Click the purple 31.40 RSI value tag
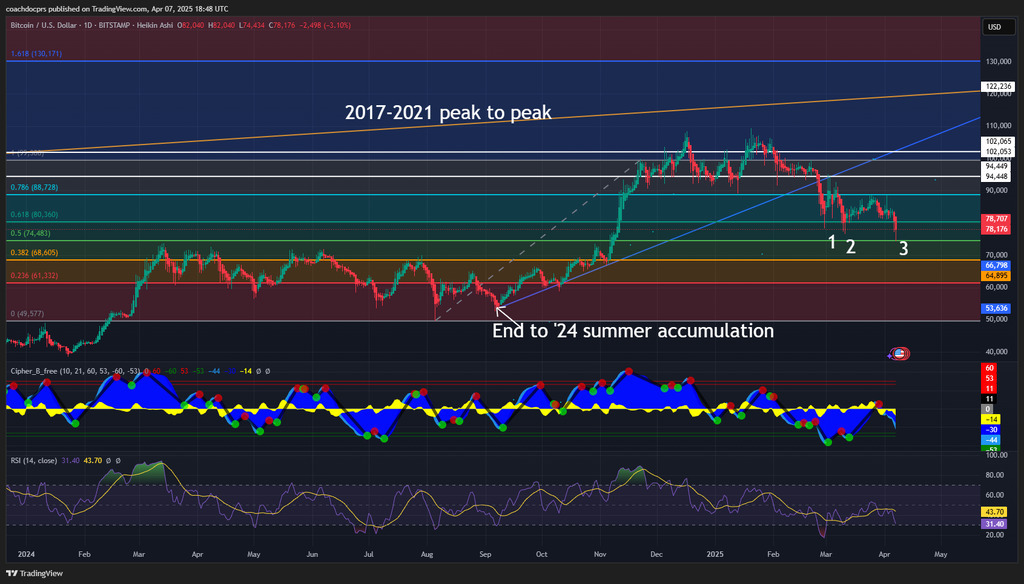Image resolution: width=1024 pixels, height=584 pixels. click(x=995, y=524)
